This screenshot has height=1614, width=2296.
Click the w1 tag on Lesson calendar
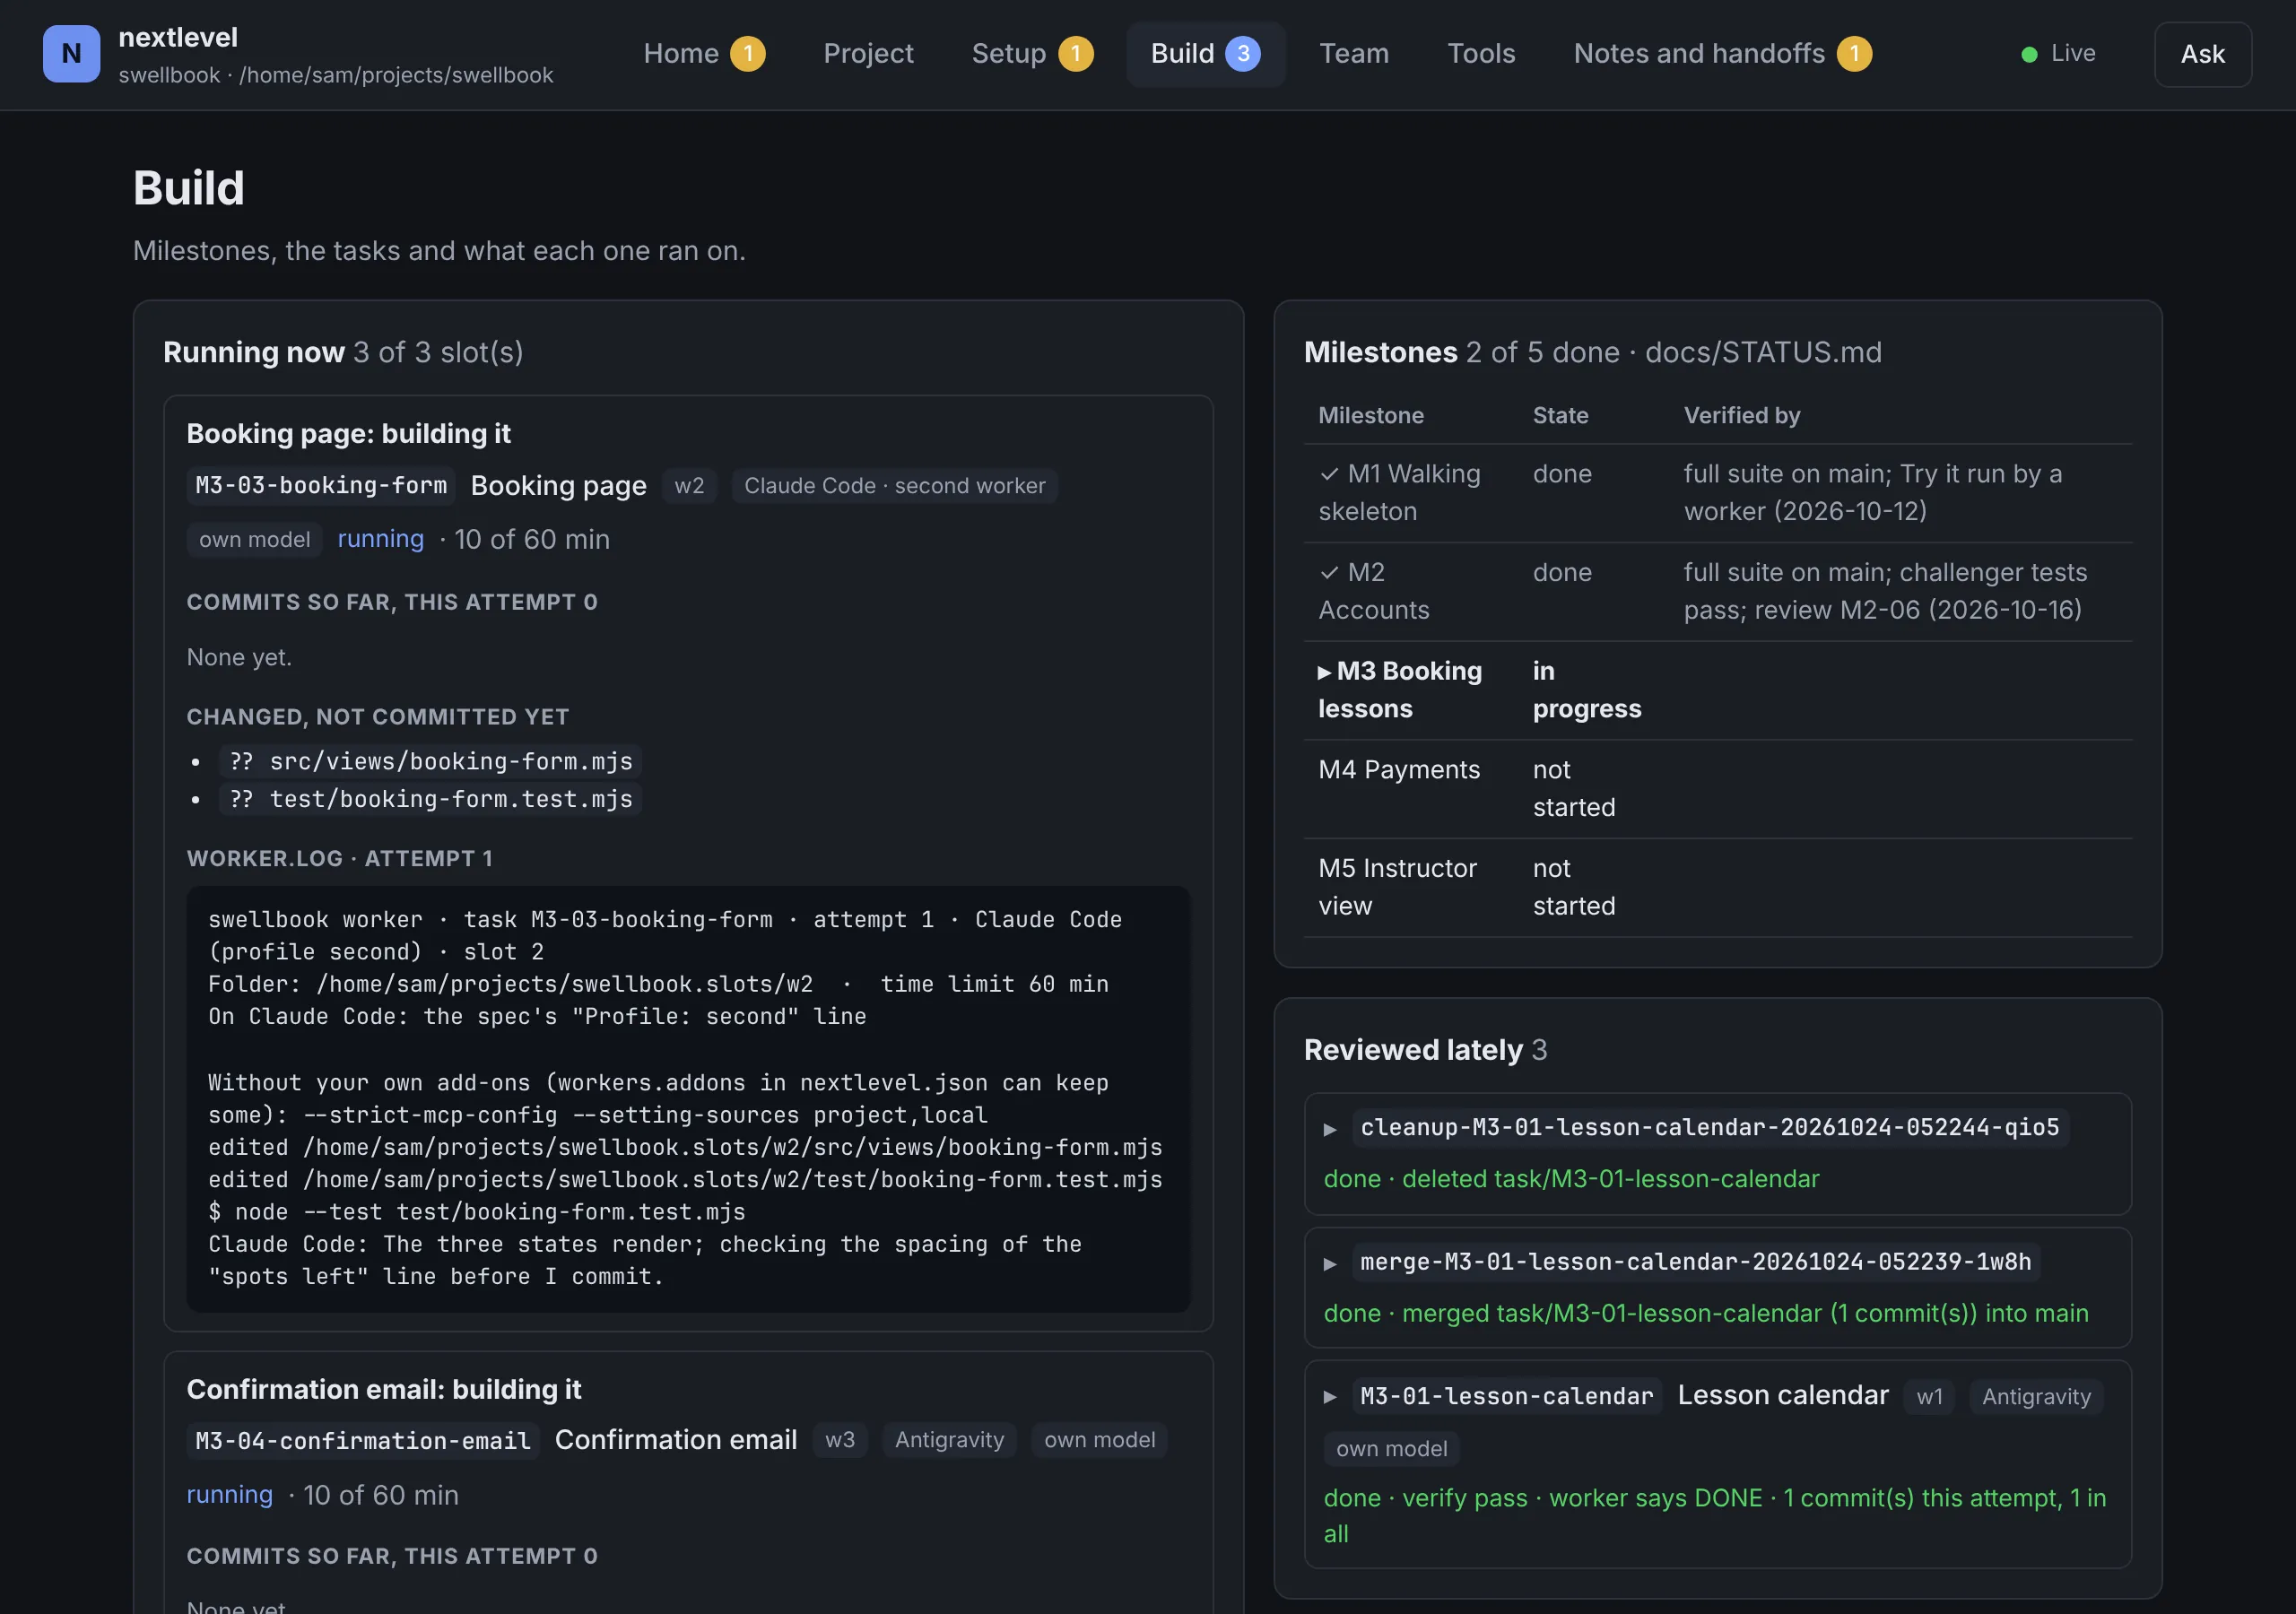point(1929,1397)
